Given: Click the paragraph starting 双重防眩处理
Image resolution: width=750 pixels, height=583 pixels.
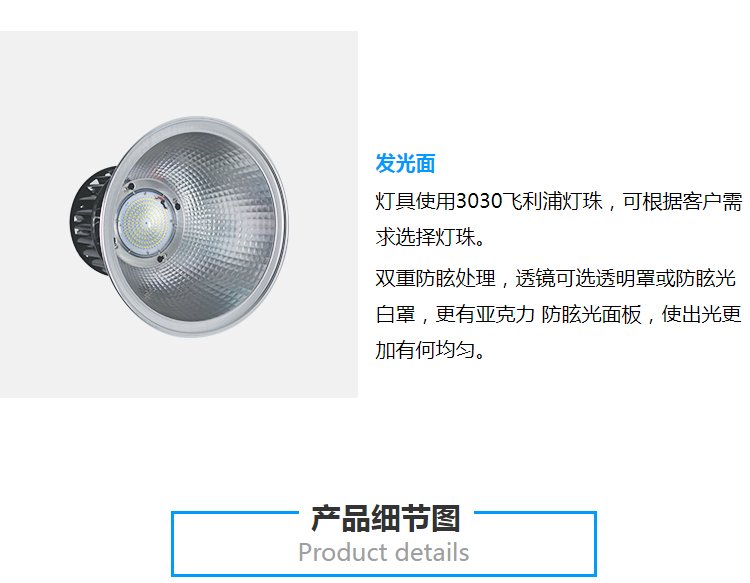Looking at the screenshot, I should pos(559,314).
